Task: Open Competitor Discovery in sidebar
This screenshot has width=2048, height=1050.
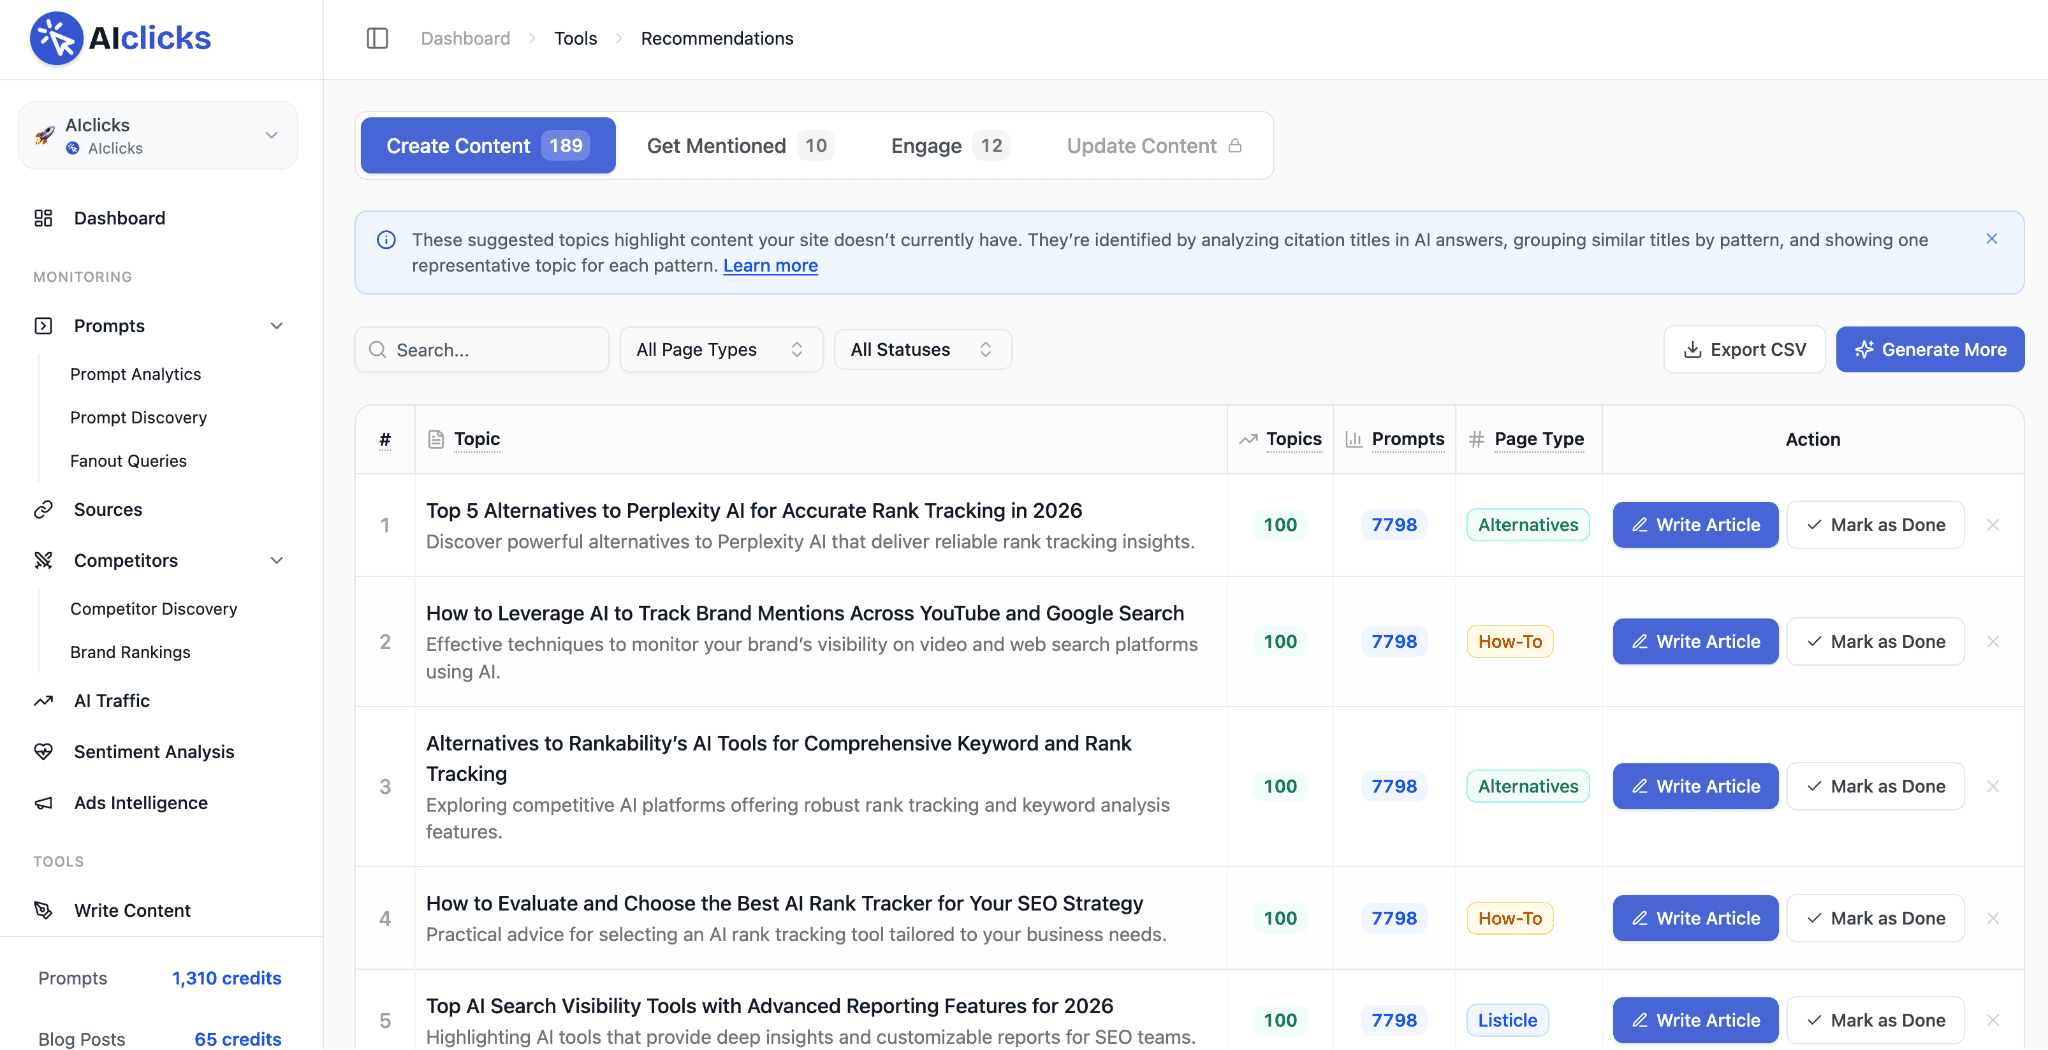Action: click(x=153, y=609)
